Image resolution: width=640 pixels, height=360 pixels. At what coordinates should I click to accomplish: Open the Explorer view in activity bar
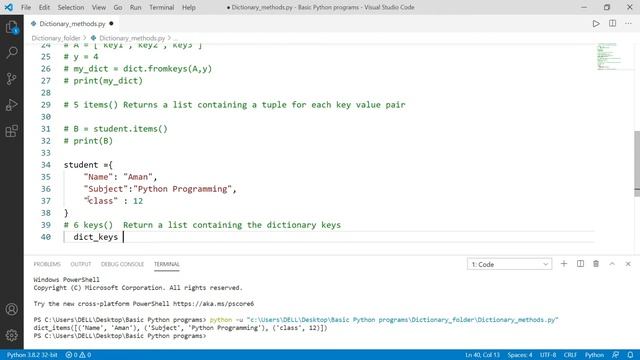click(x=11, y=28)
